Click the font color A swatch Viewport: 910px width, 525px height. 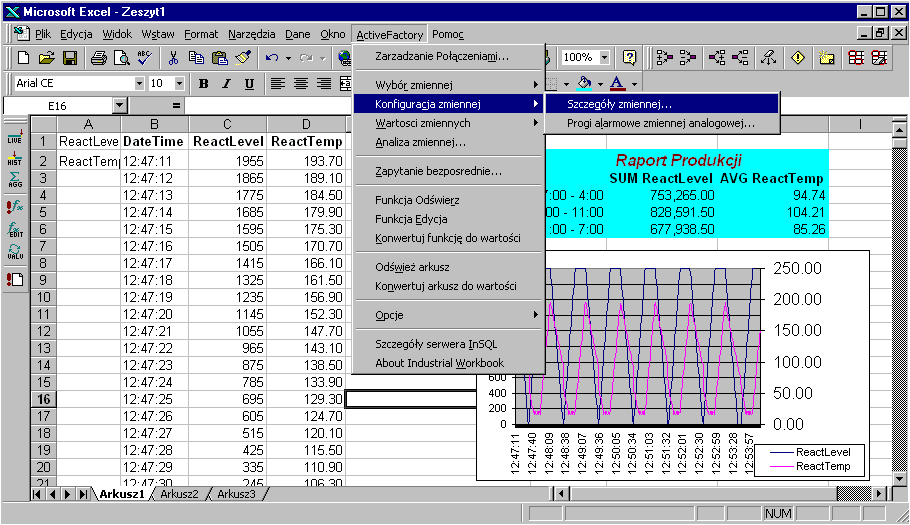click(x=618, y=84)
